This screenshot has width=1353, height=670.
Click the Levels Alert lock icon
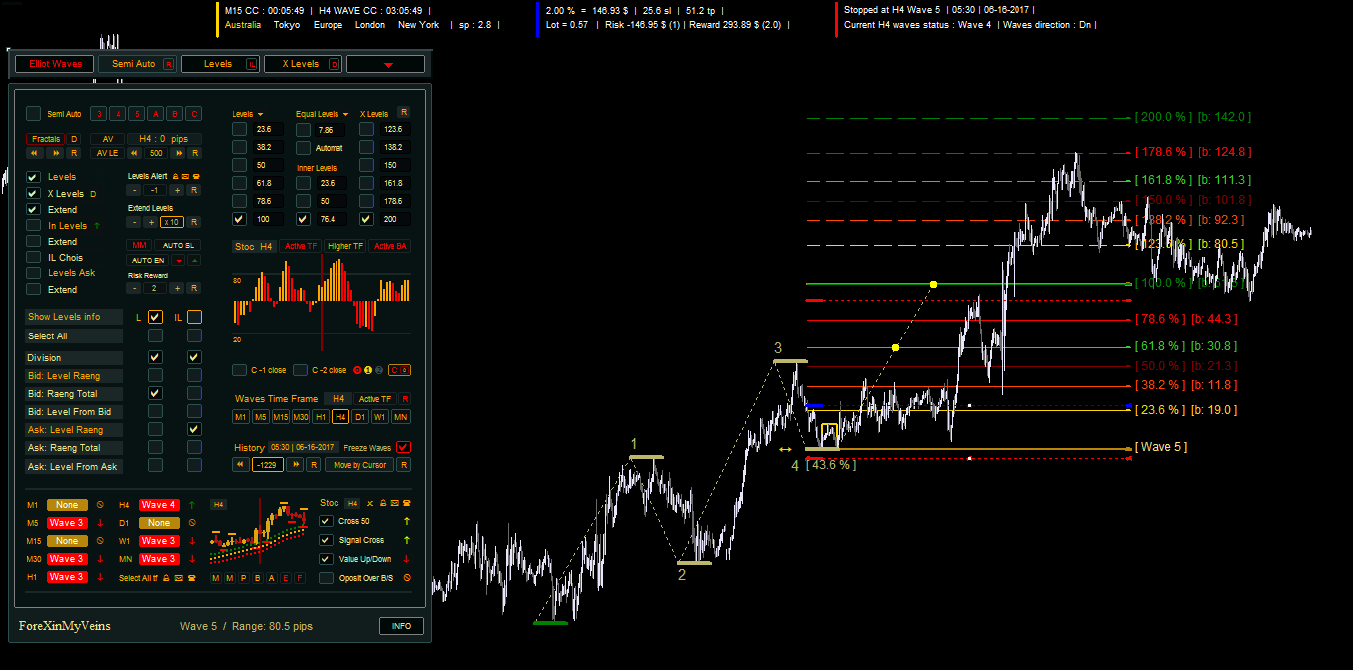[x=175, y=176]
